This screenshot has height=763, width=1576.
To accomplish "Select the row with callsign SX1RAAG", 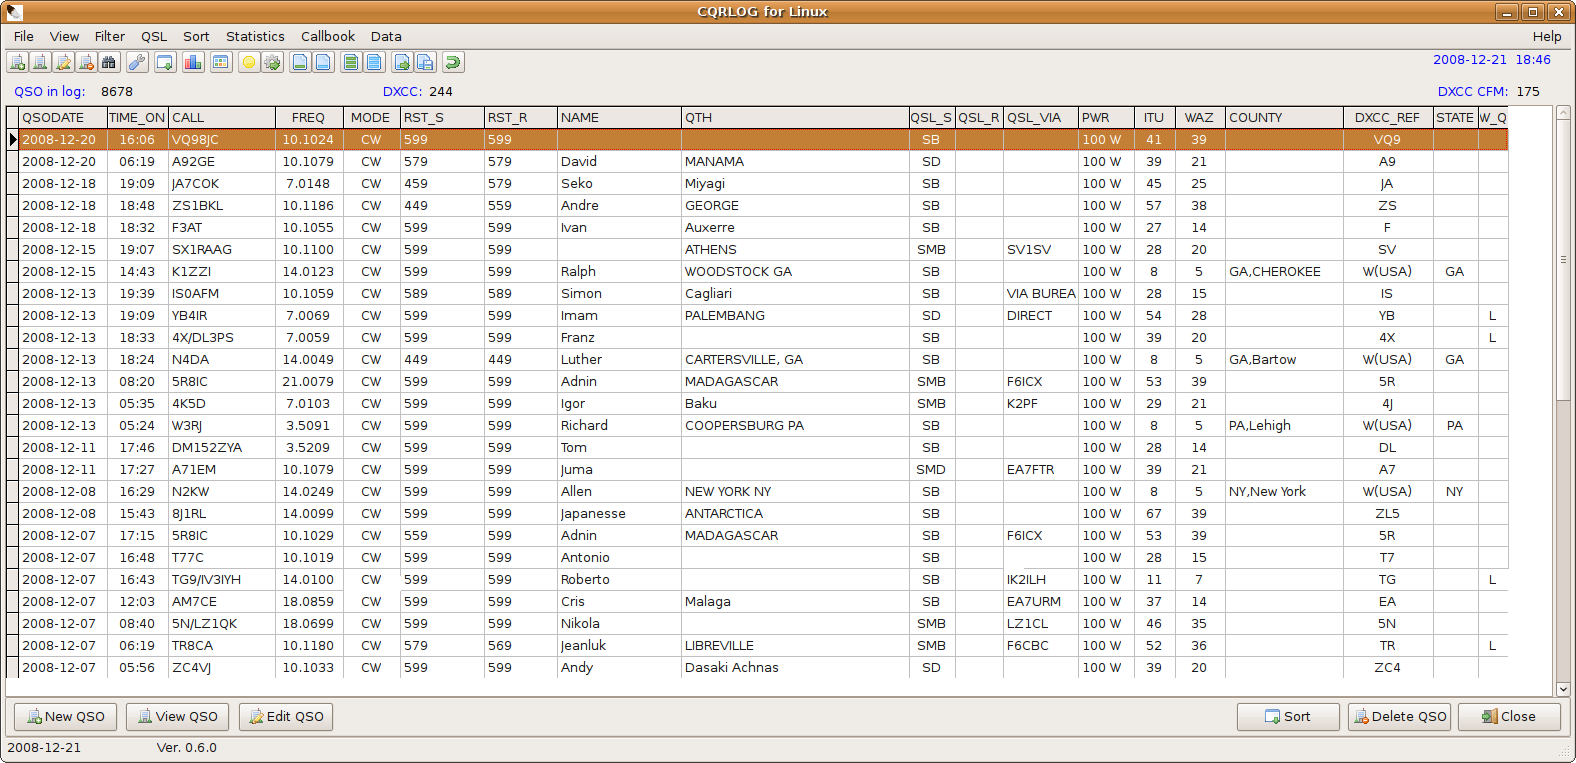I will (x=763, y=250).
